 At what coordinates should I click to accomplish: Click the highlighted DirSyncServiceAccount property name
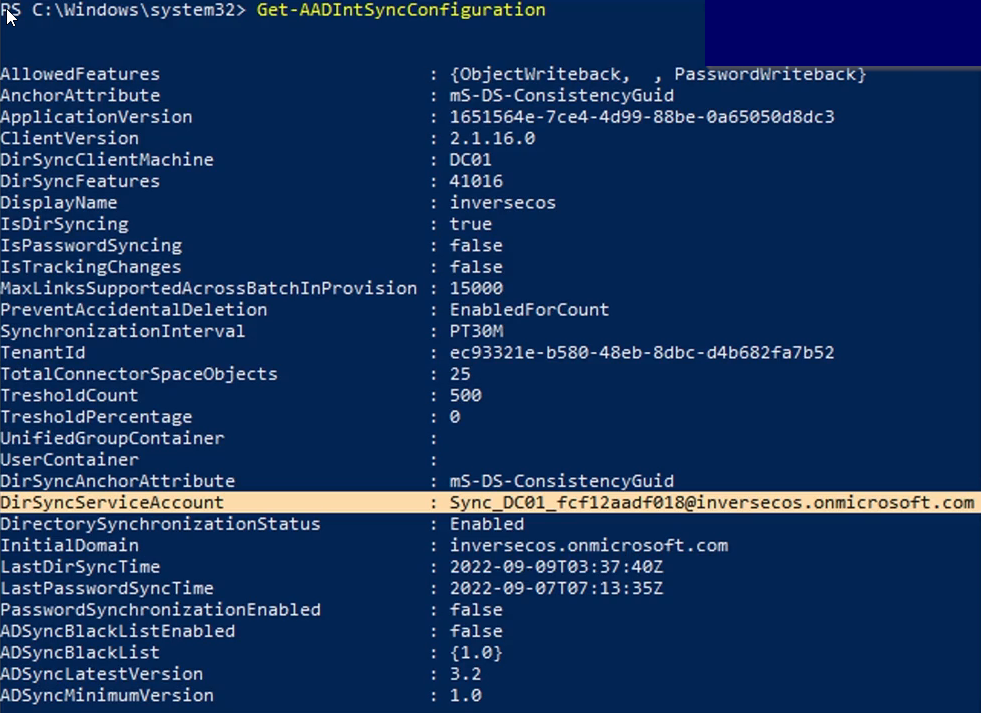112,503
